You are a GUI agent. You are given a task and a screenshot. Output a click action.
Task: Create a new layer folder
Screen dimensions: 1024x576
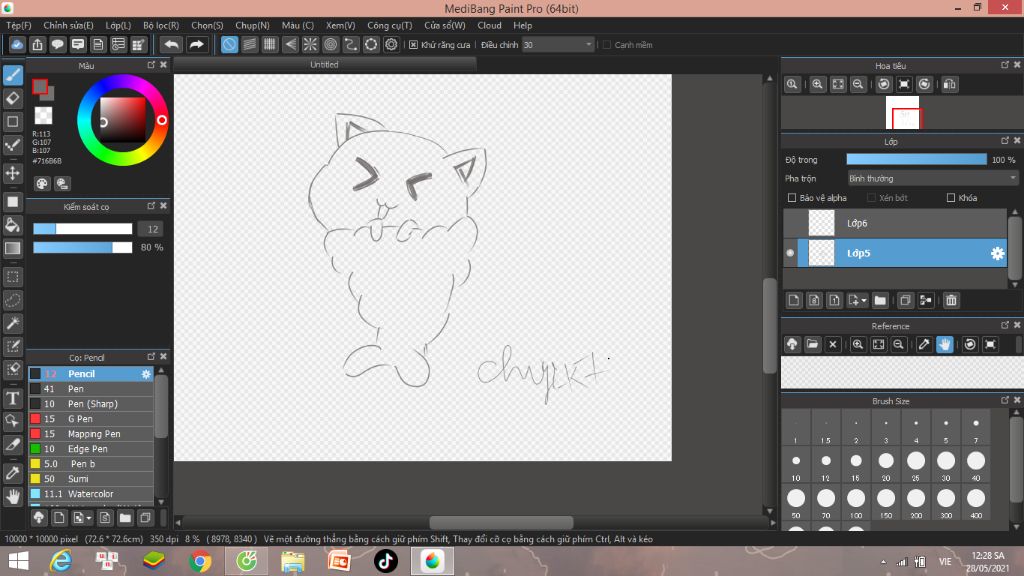(880, 300)
